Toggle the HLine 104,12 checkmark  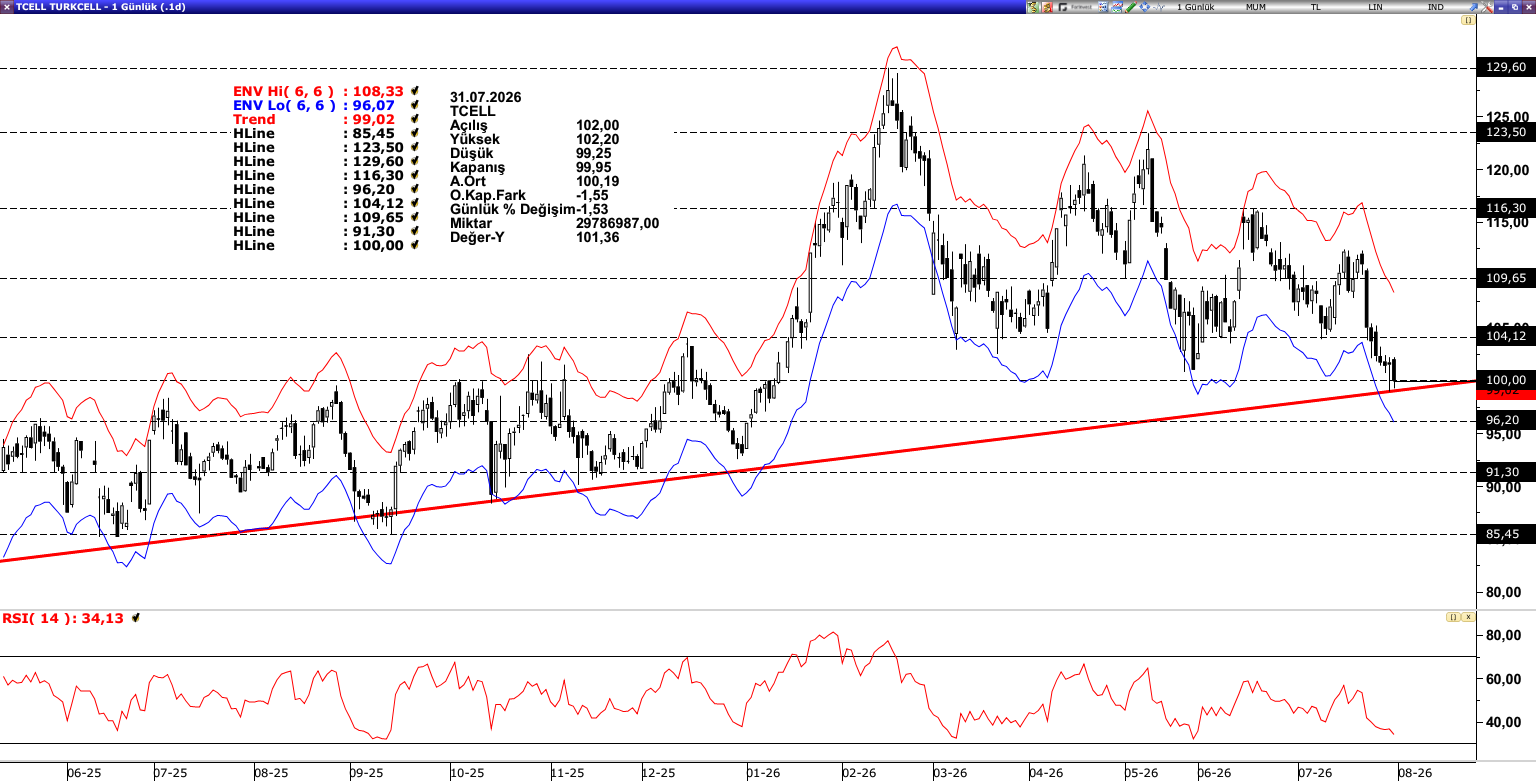pyautogui.click(x=414, y=203)
